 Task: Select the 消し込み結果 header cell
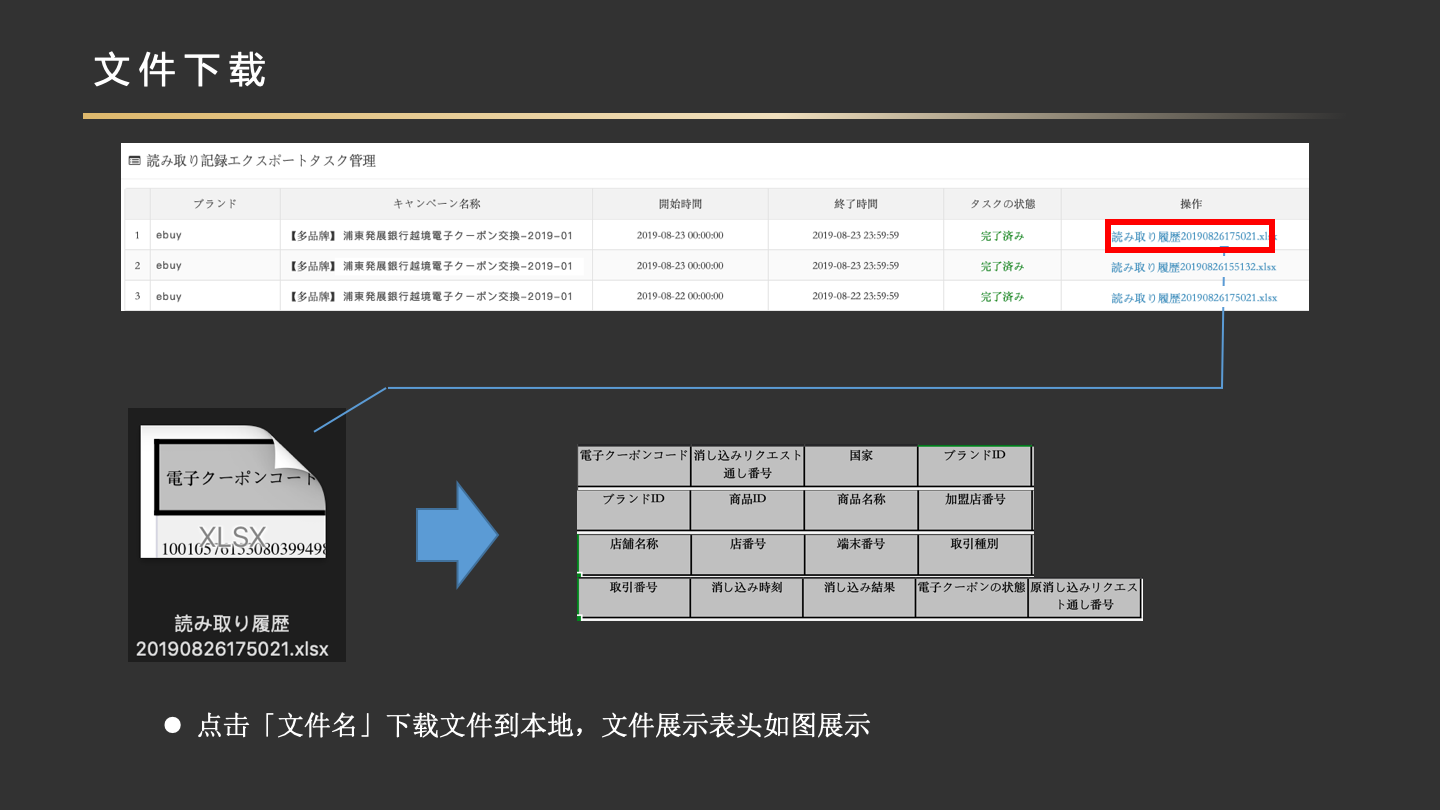click(x=860, y=598)
